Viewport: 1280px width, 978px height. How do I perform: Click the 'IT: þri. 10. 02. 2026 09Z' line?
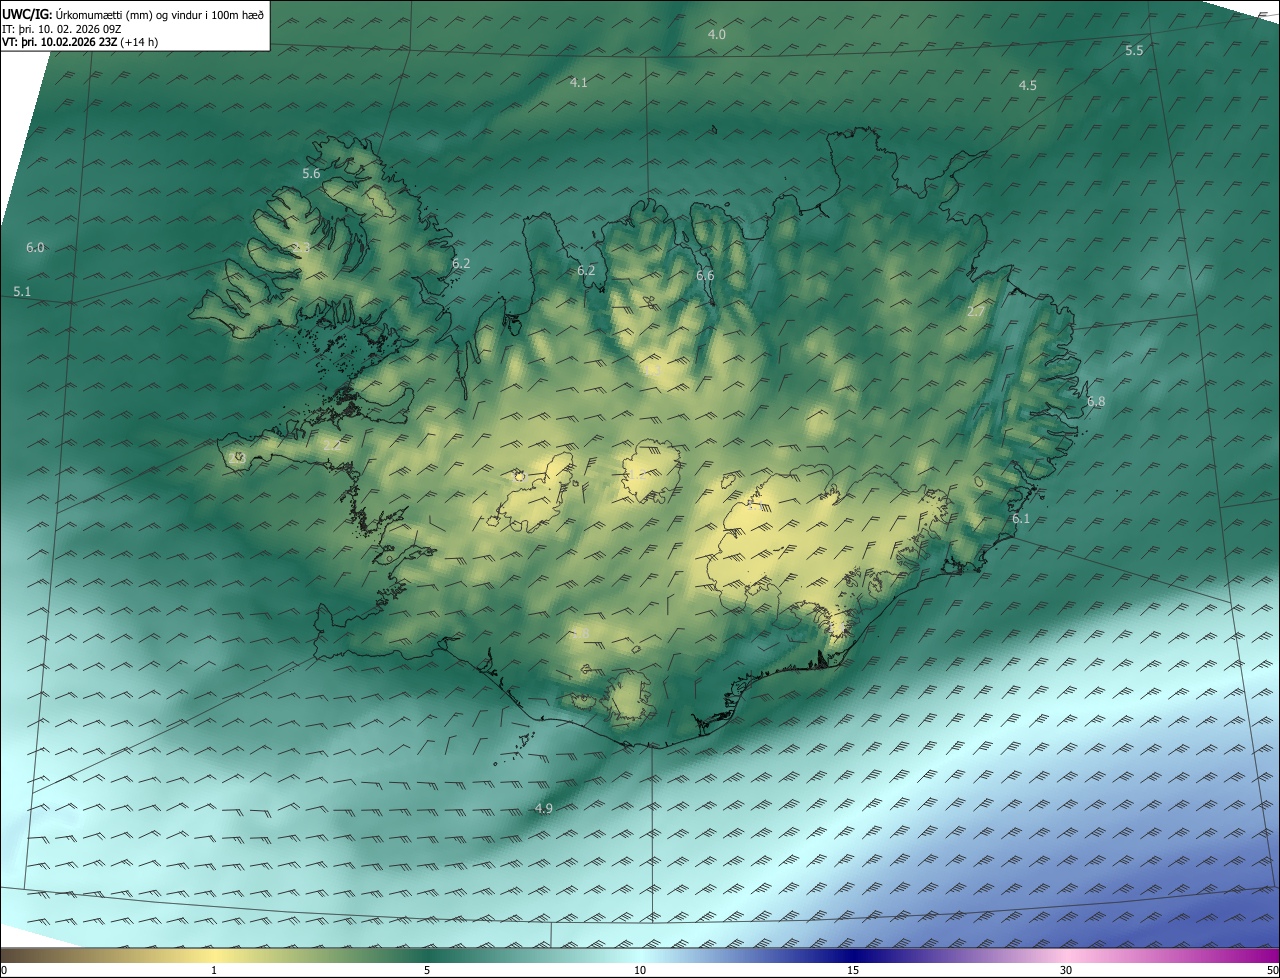62,29
